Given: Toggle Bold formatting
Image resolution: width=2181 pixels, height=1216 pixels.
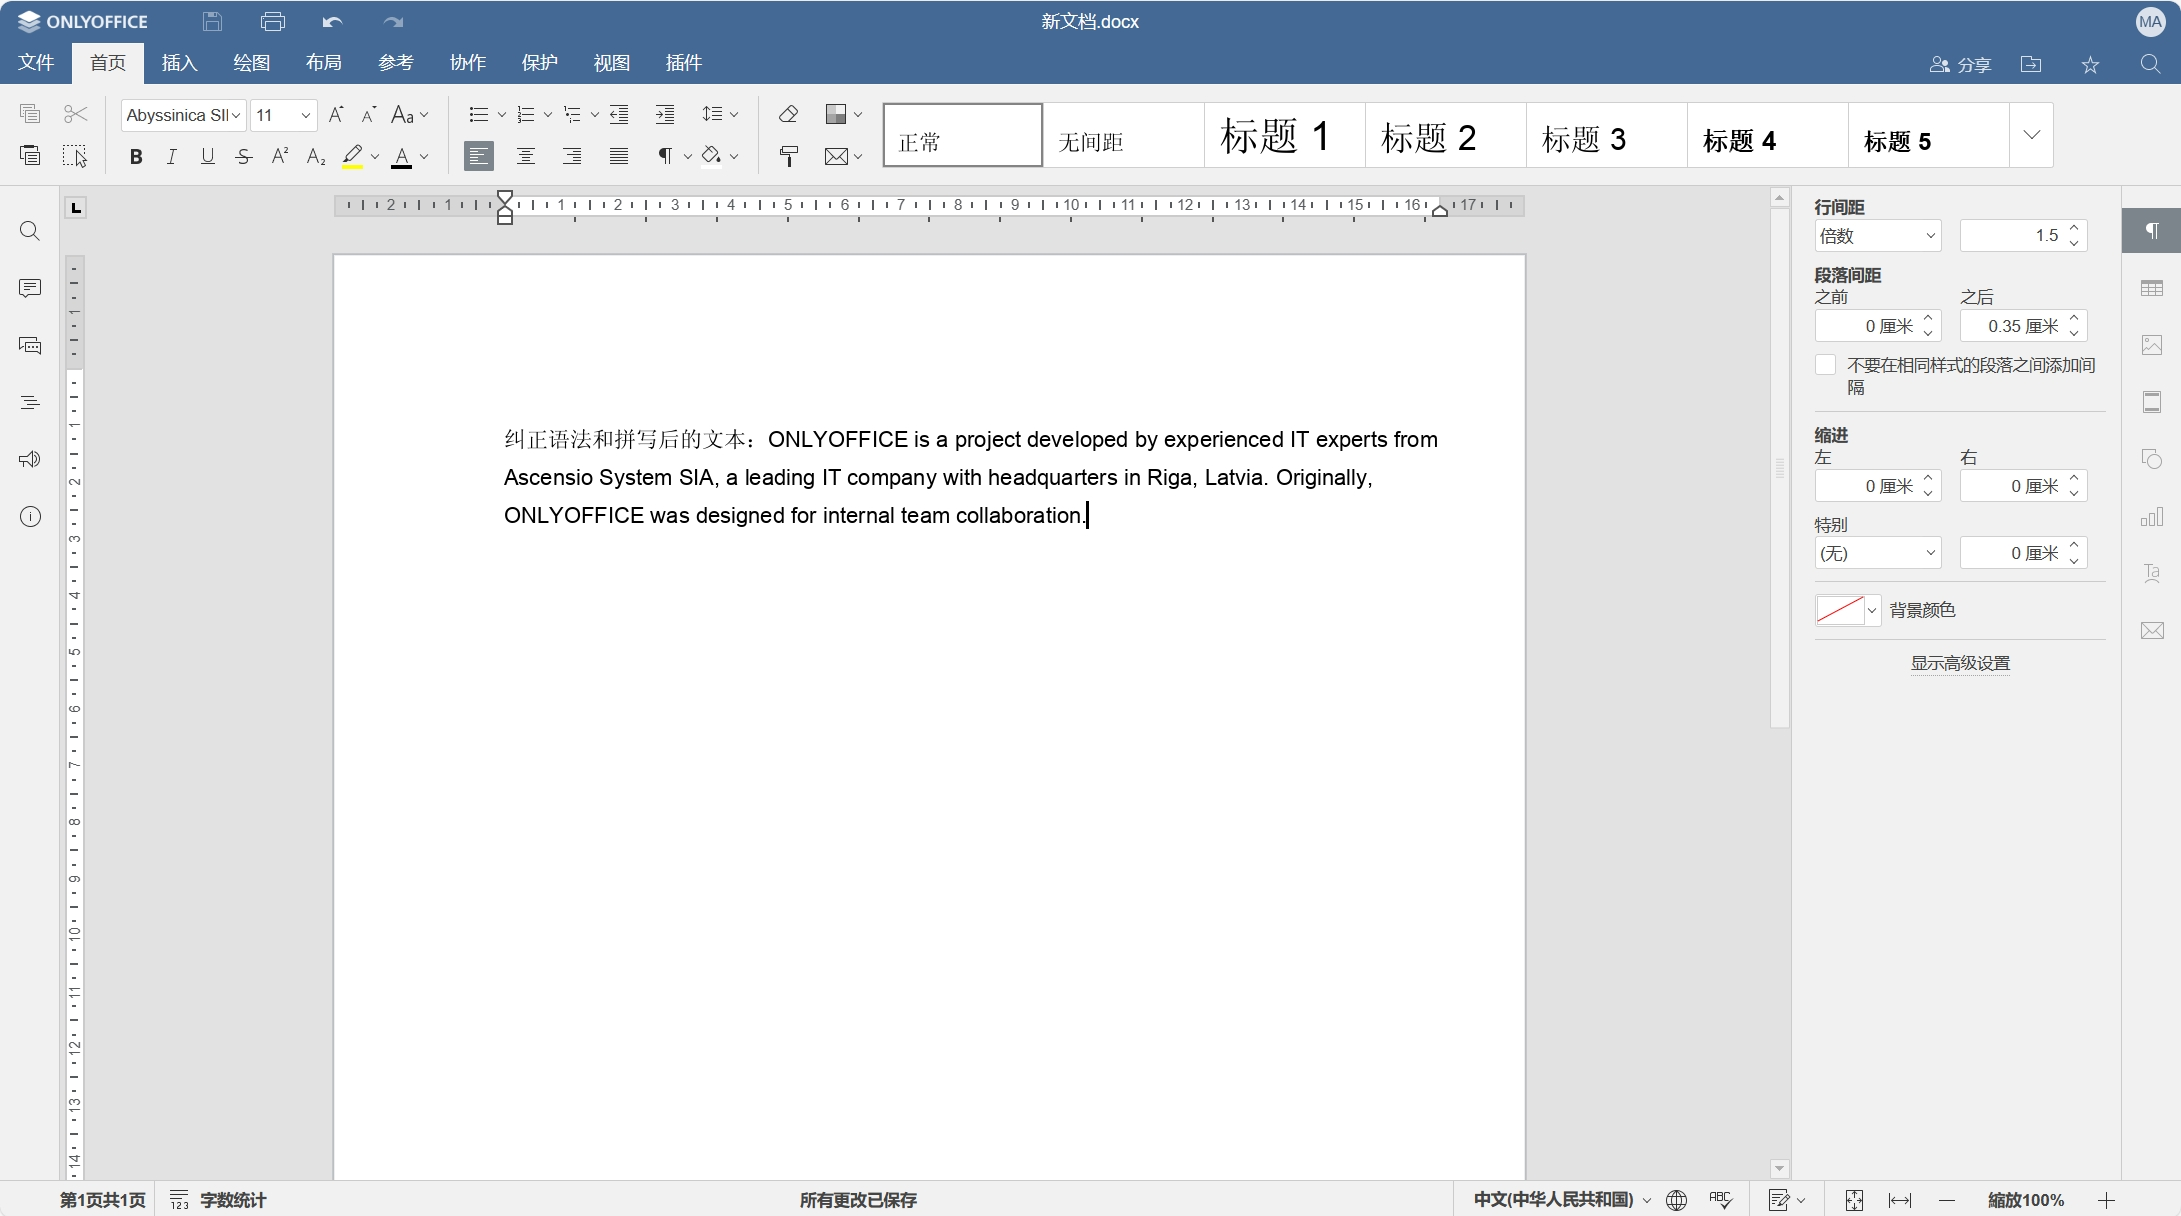Looking at the screenshot, I should coord(136,156).
